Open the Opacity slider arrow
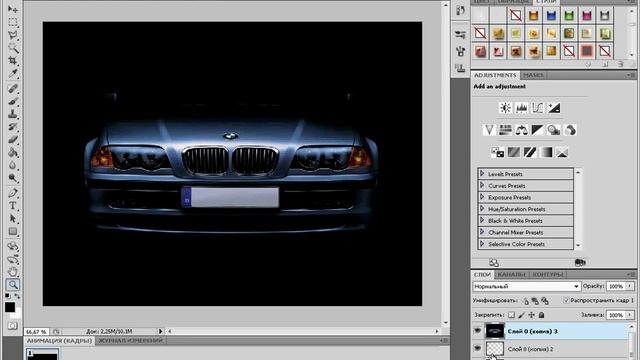The width and height of the screenshot is (640, 360). (630, 287)
